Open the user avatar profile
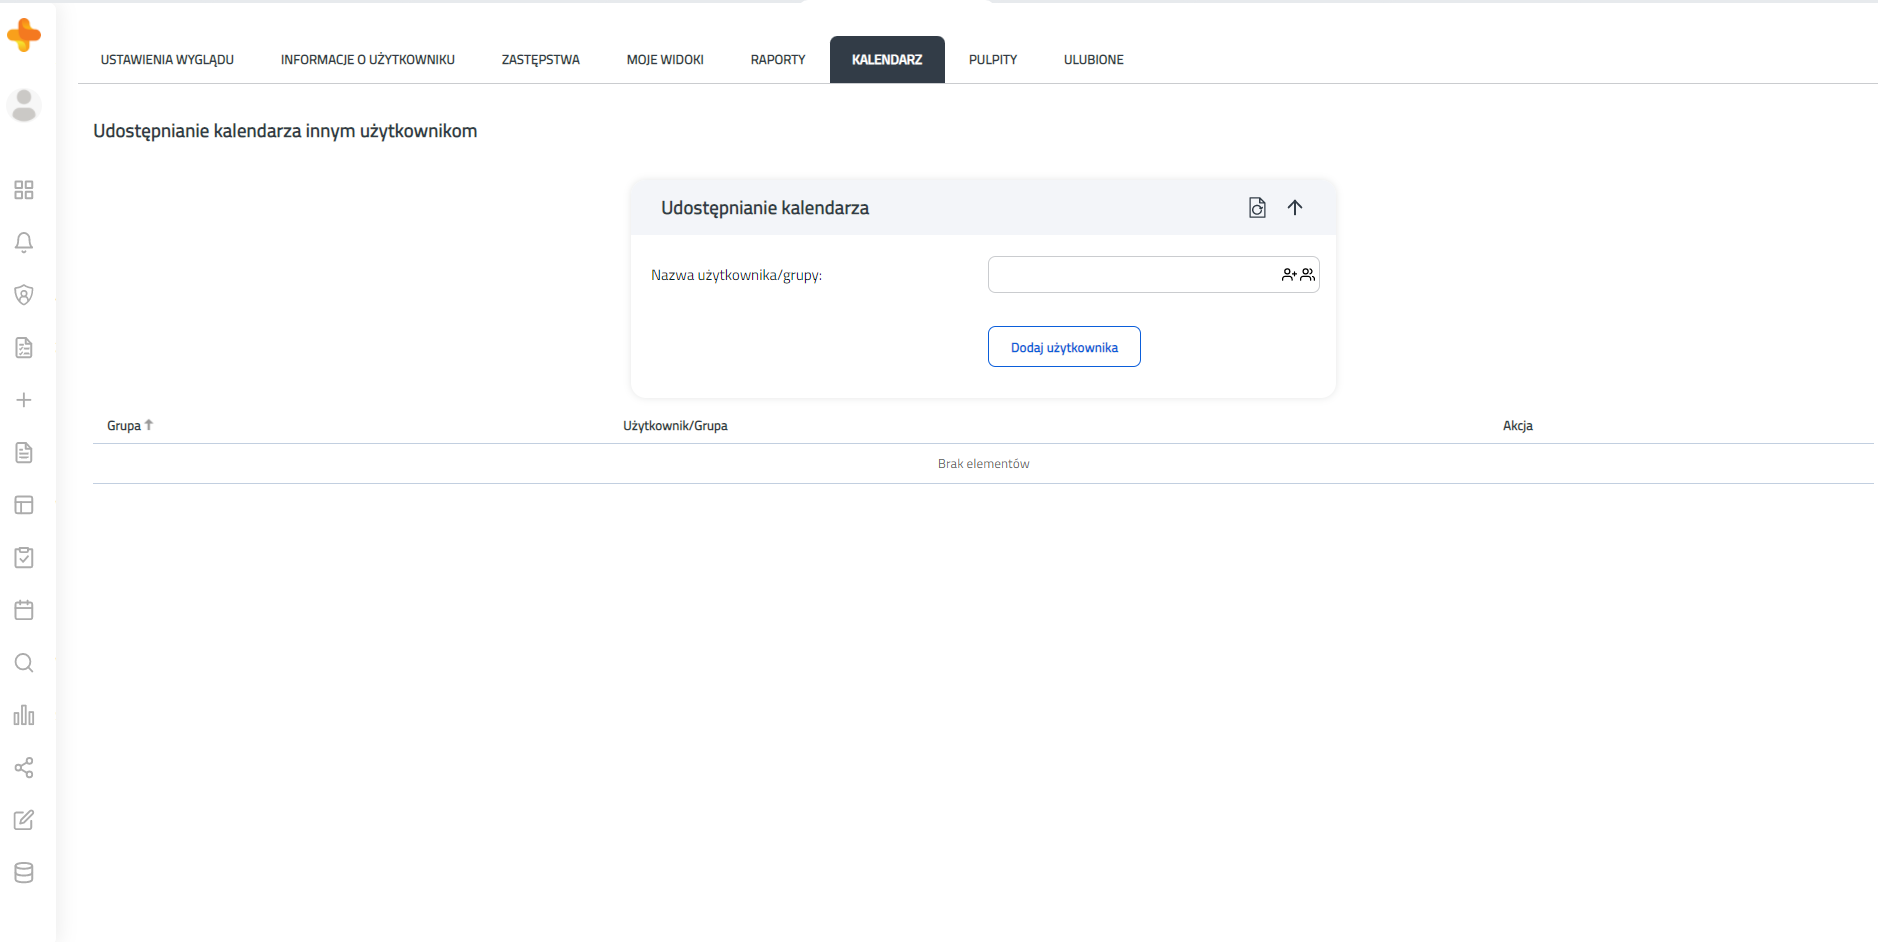 click(24, 105)
